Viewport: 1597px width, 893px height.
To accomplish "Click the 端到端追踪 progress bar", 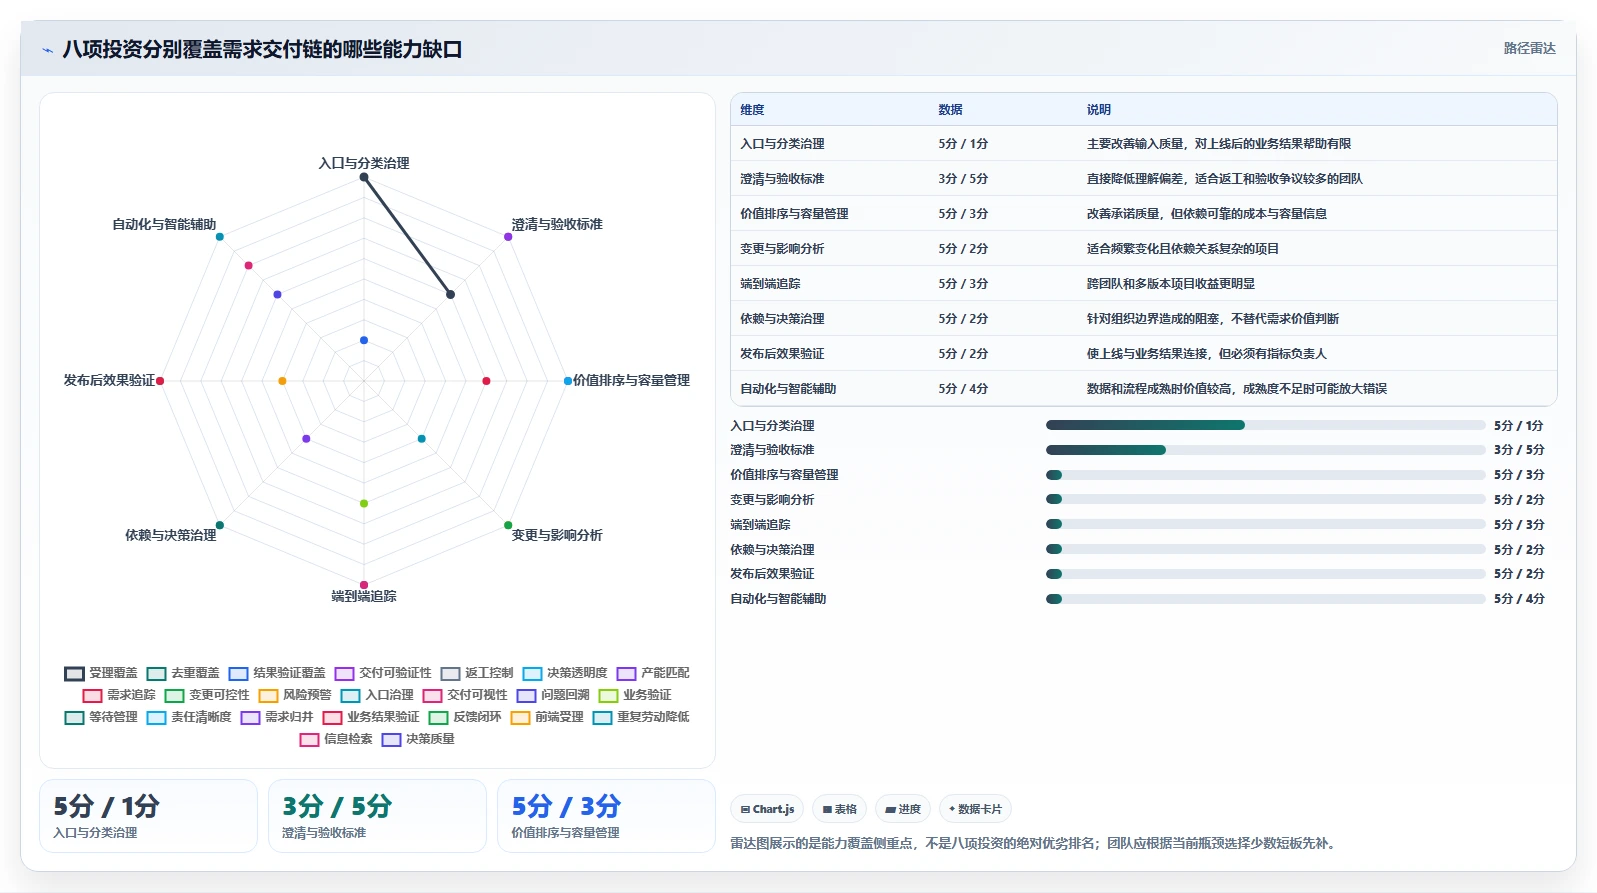I will (1265, 524).
